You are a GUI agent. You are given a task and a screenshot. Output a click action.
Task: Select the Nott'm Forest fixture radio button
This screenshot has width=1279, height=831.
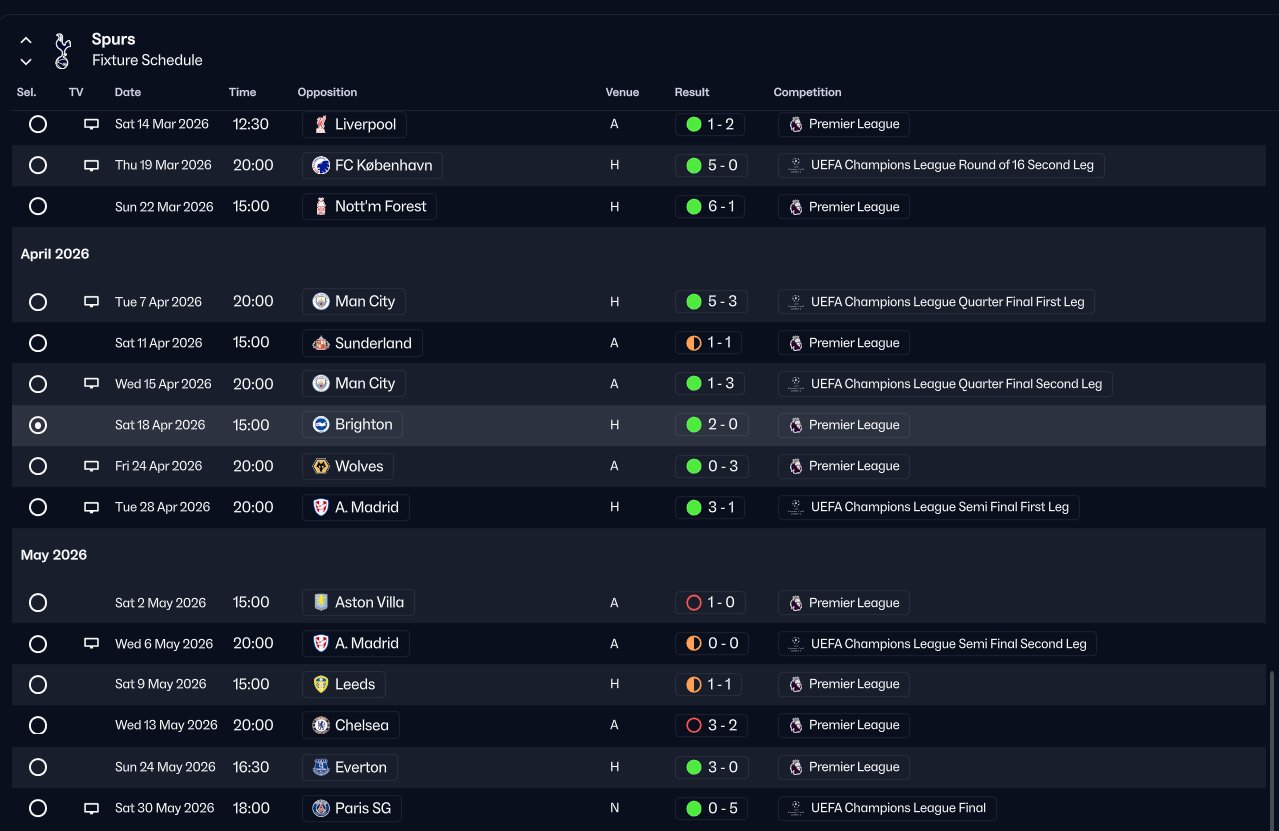(x=38, y=207)
